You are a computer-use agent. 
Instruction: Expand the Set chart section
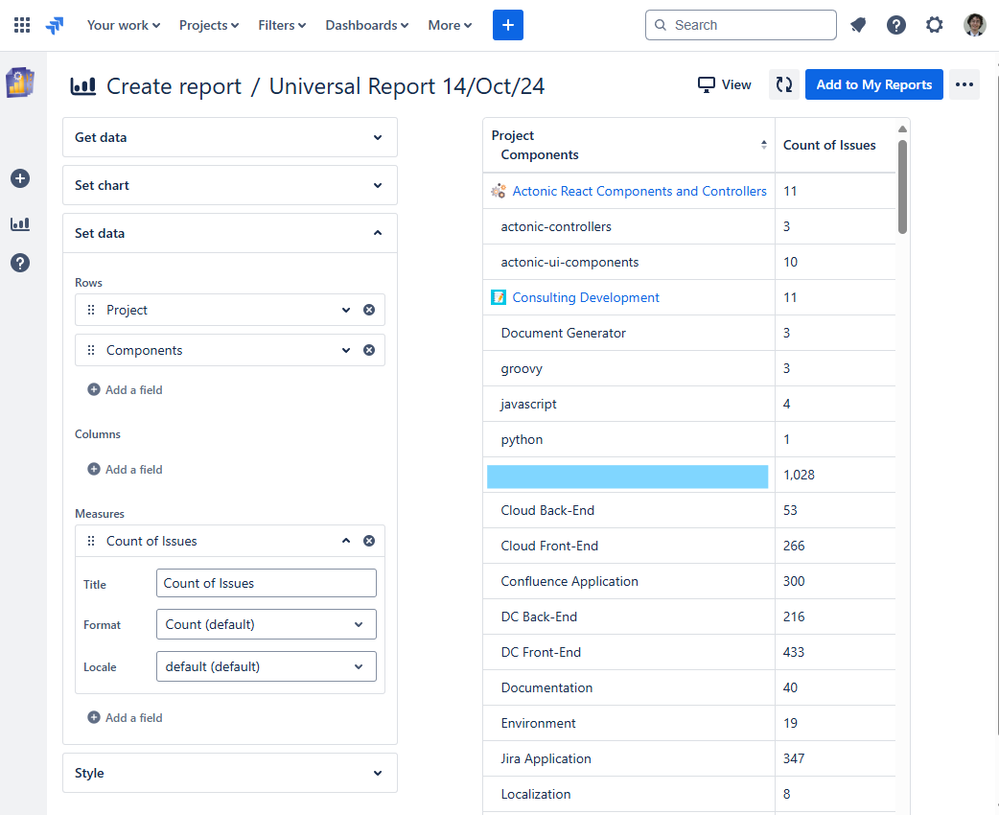click(x=230, y=185)
